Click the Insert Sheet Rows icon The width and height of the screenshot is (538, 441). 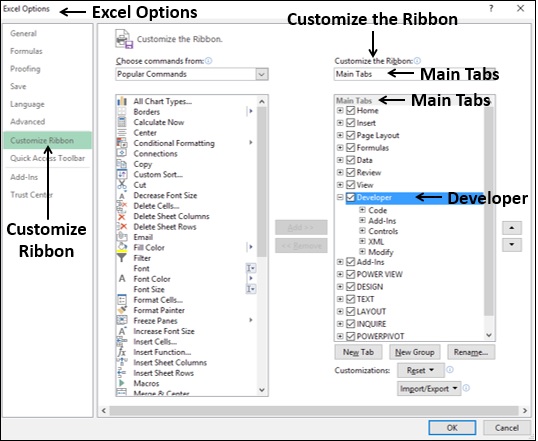[122, 373]
